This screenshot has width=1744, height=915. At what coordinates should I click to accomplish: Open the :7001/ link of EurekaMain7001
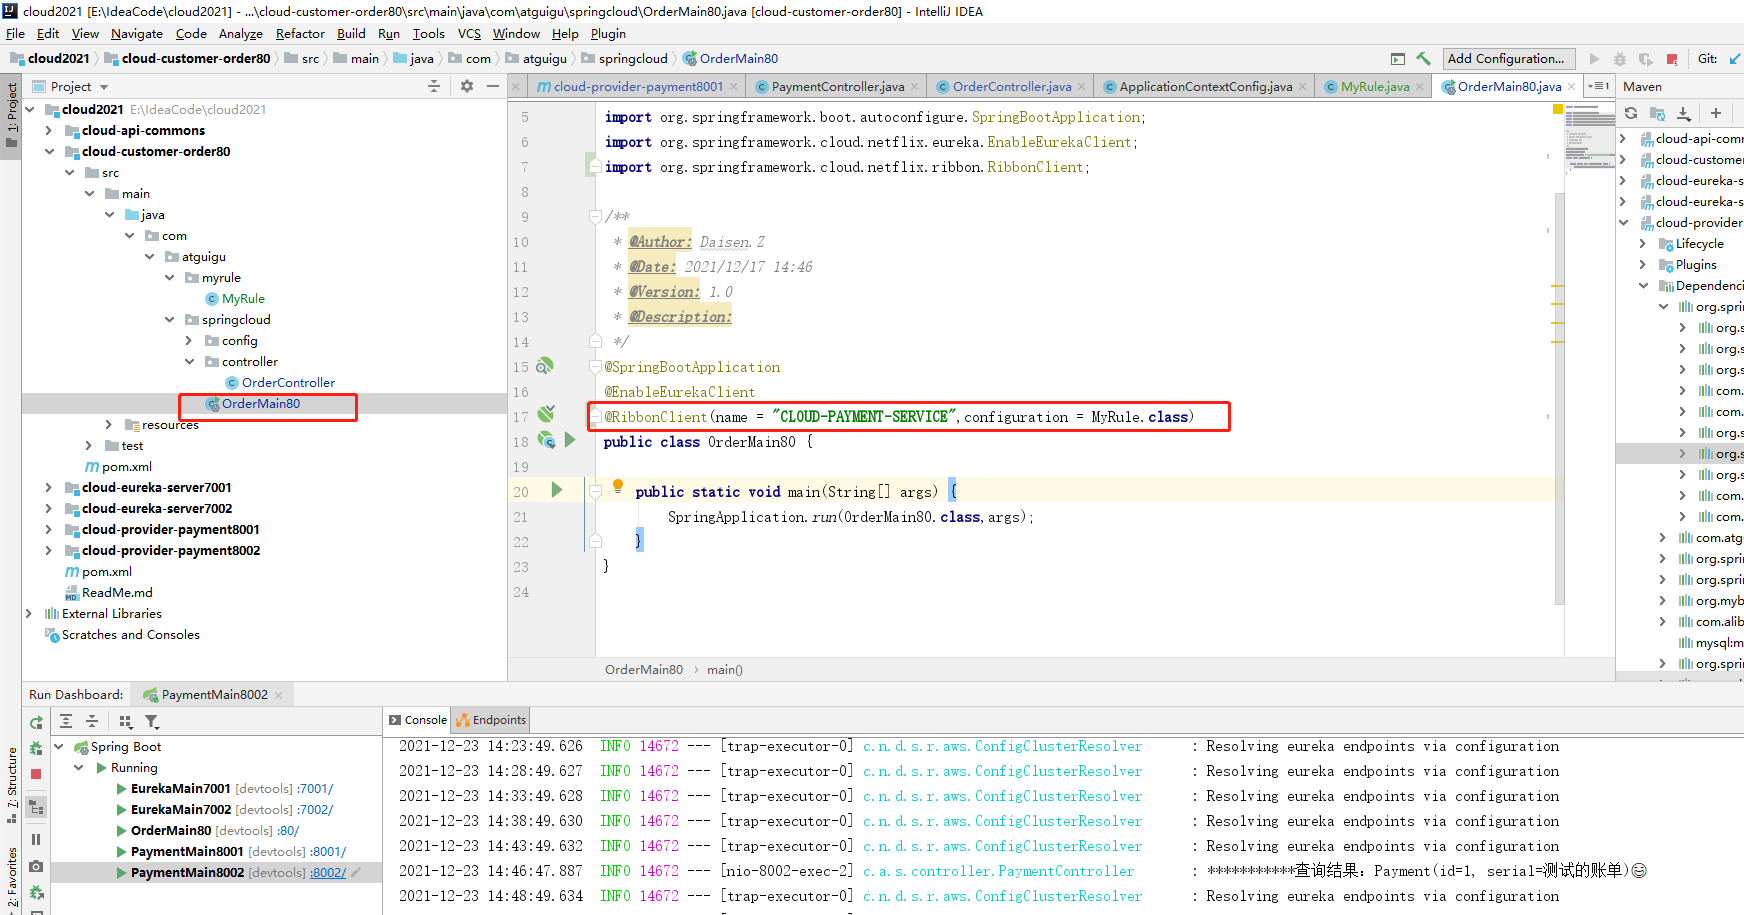point(316,789)
